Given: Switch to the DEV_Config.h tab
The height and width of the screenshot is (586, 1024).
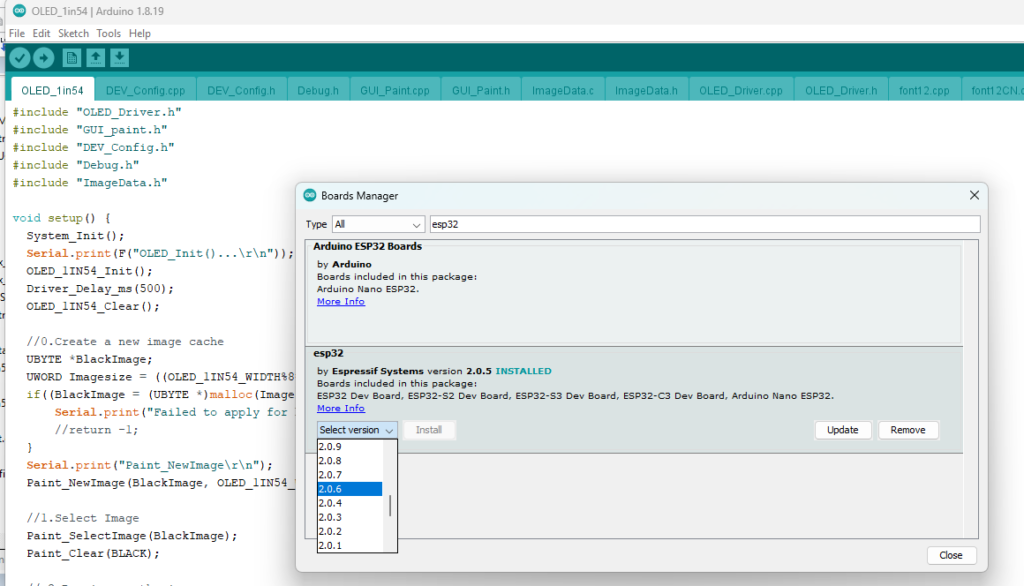Looking at the screenshot, I should tap(241, 90).
